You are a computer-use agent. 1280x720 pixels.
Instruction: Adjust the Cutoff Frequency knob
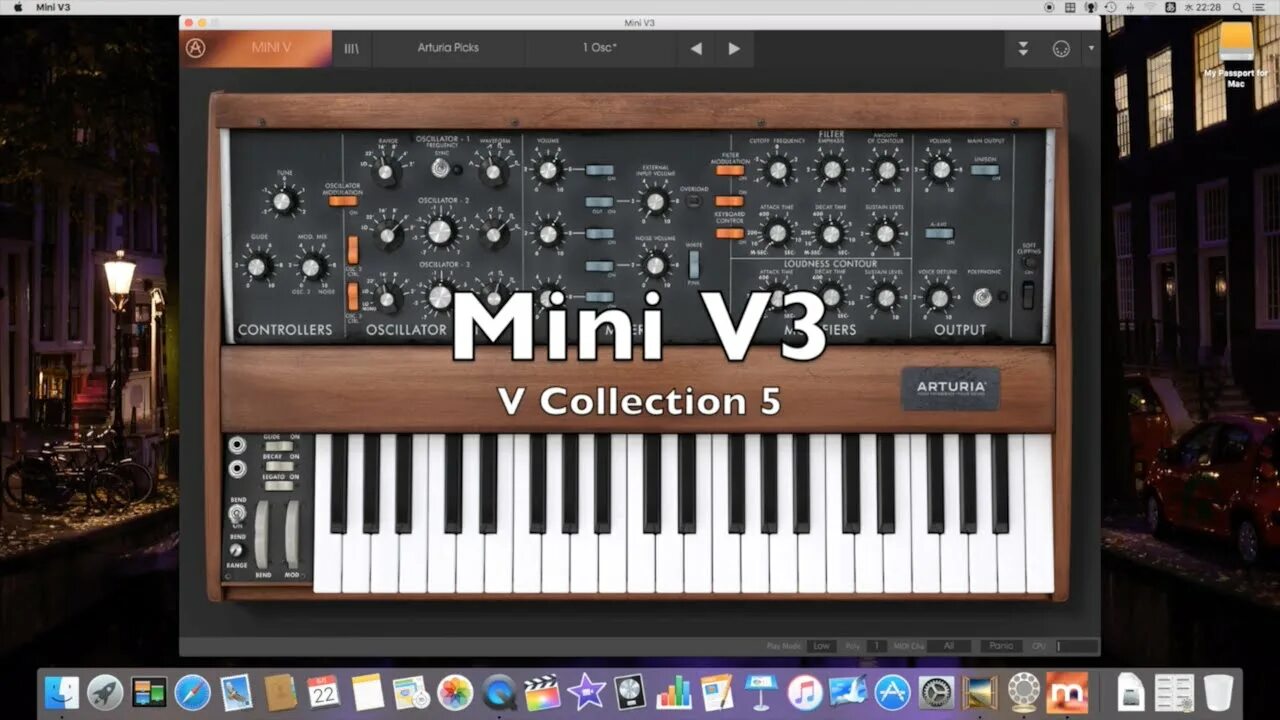(778, 170)
